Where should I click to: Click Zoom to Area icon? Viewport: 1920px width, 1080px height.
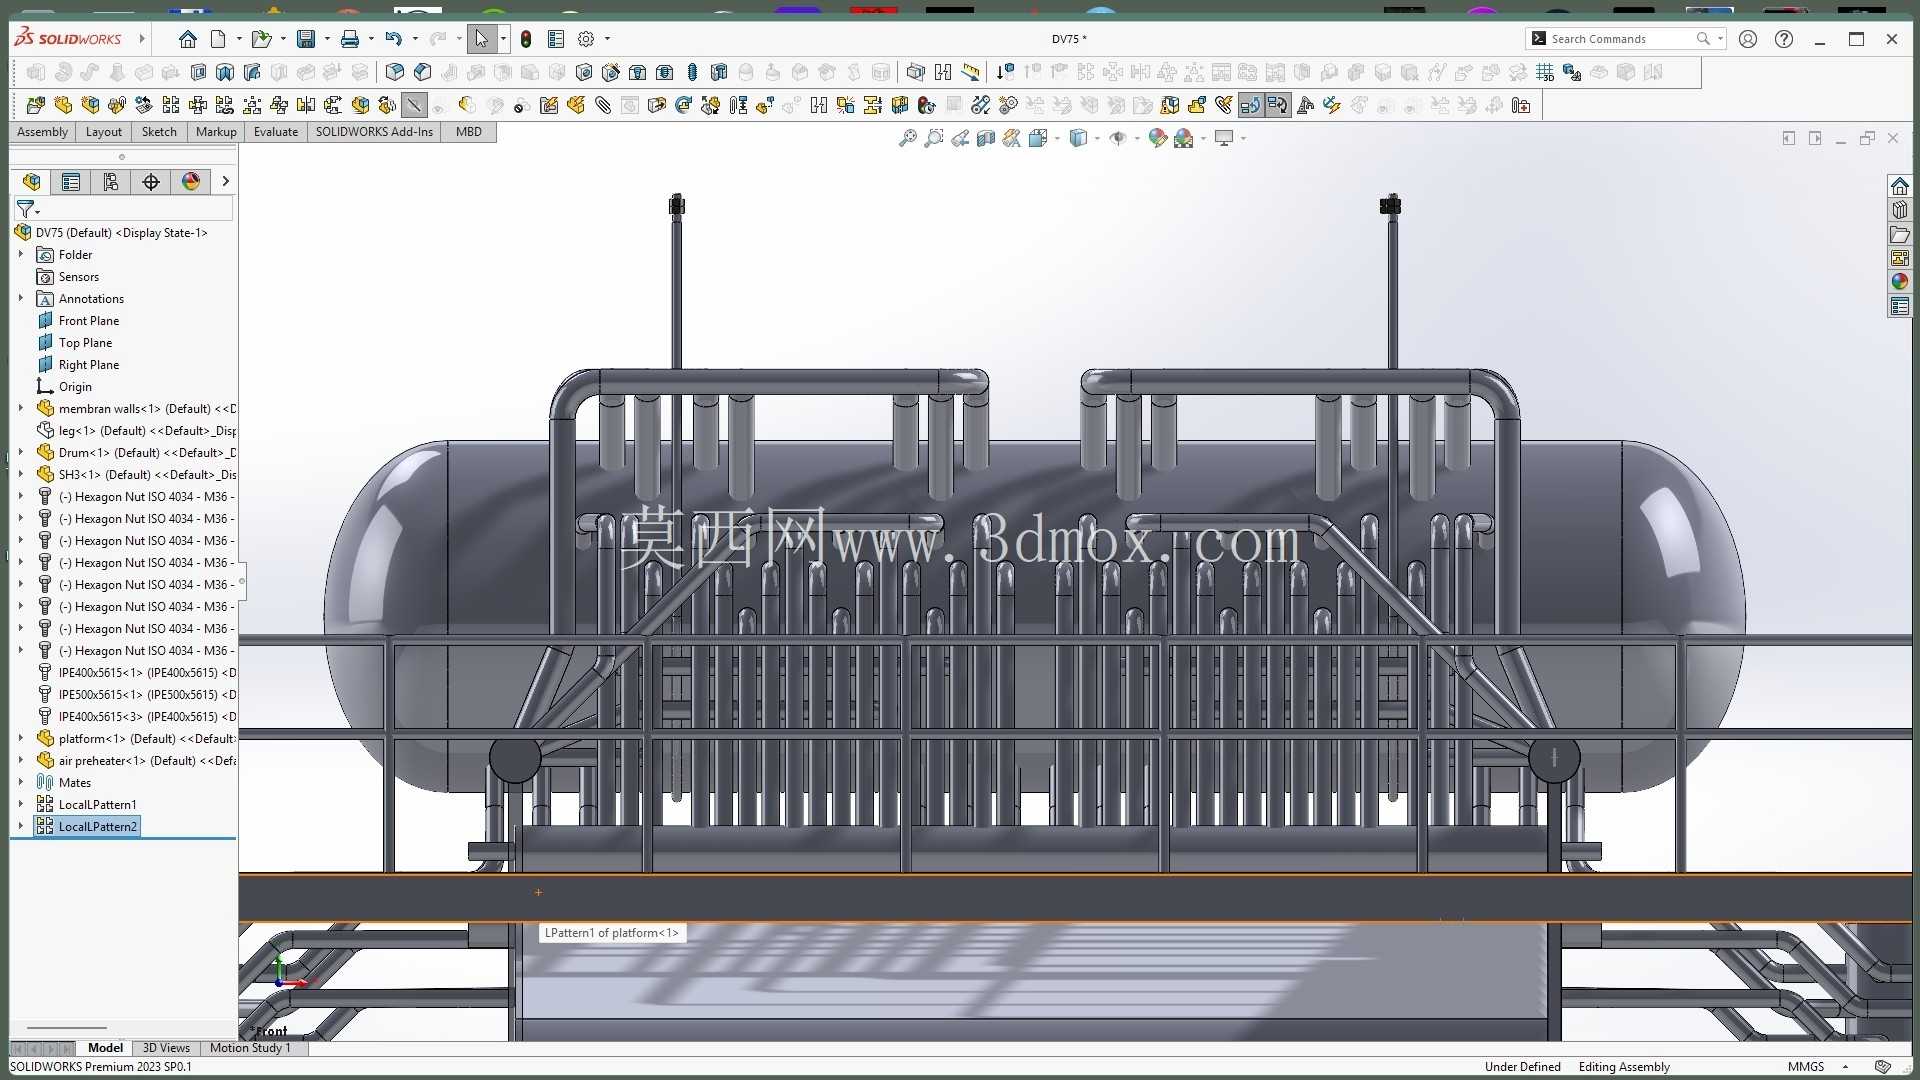(933, 138)
